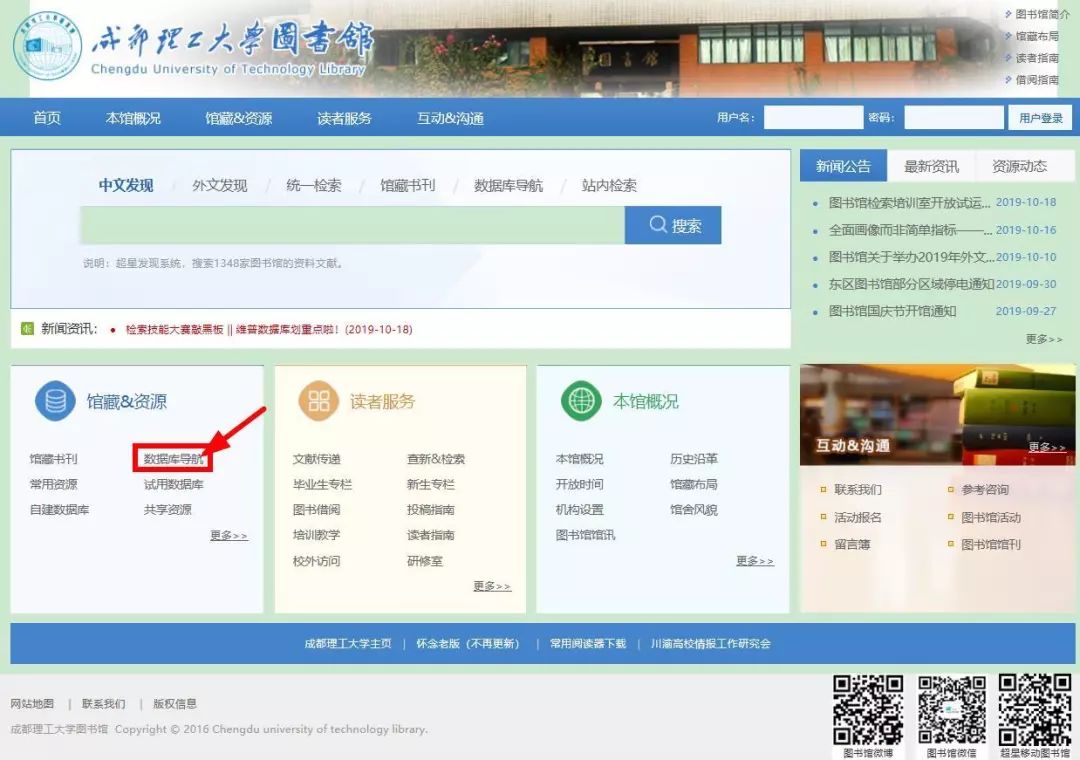
Task: Open the 读者指南 link in header
Action: pos(1037,58)
